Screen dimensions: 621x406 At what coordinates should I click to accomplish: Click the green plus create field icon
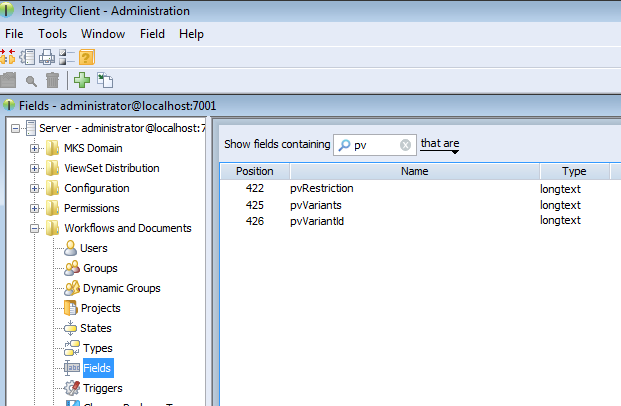(82, 80)
